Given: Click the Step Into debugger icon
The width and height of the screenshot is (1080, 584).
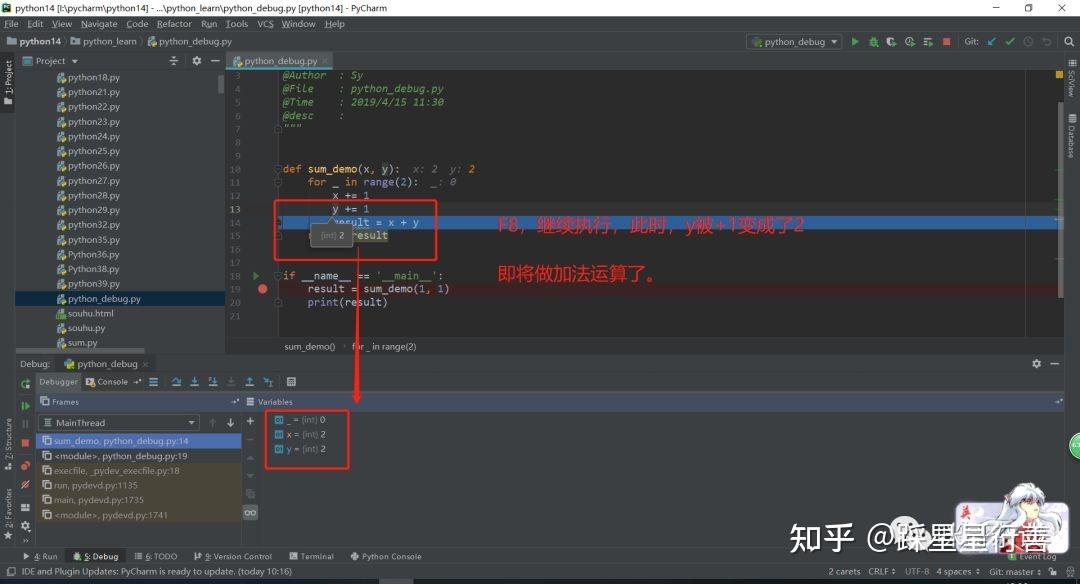Looking at the screenshot, I should coord(195,381).
